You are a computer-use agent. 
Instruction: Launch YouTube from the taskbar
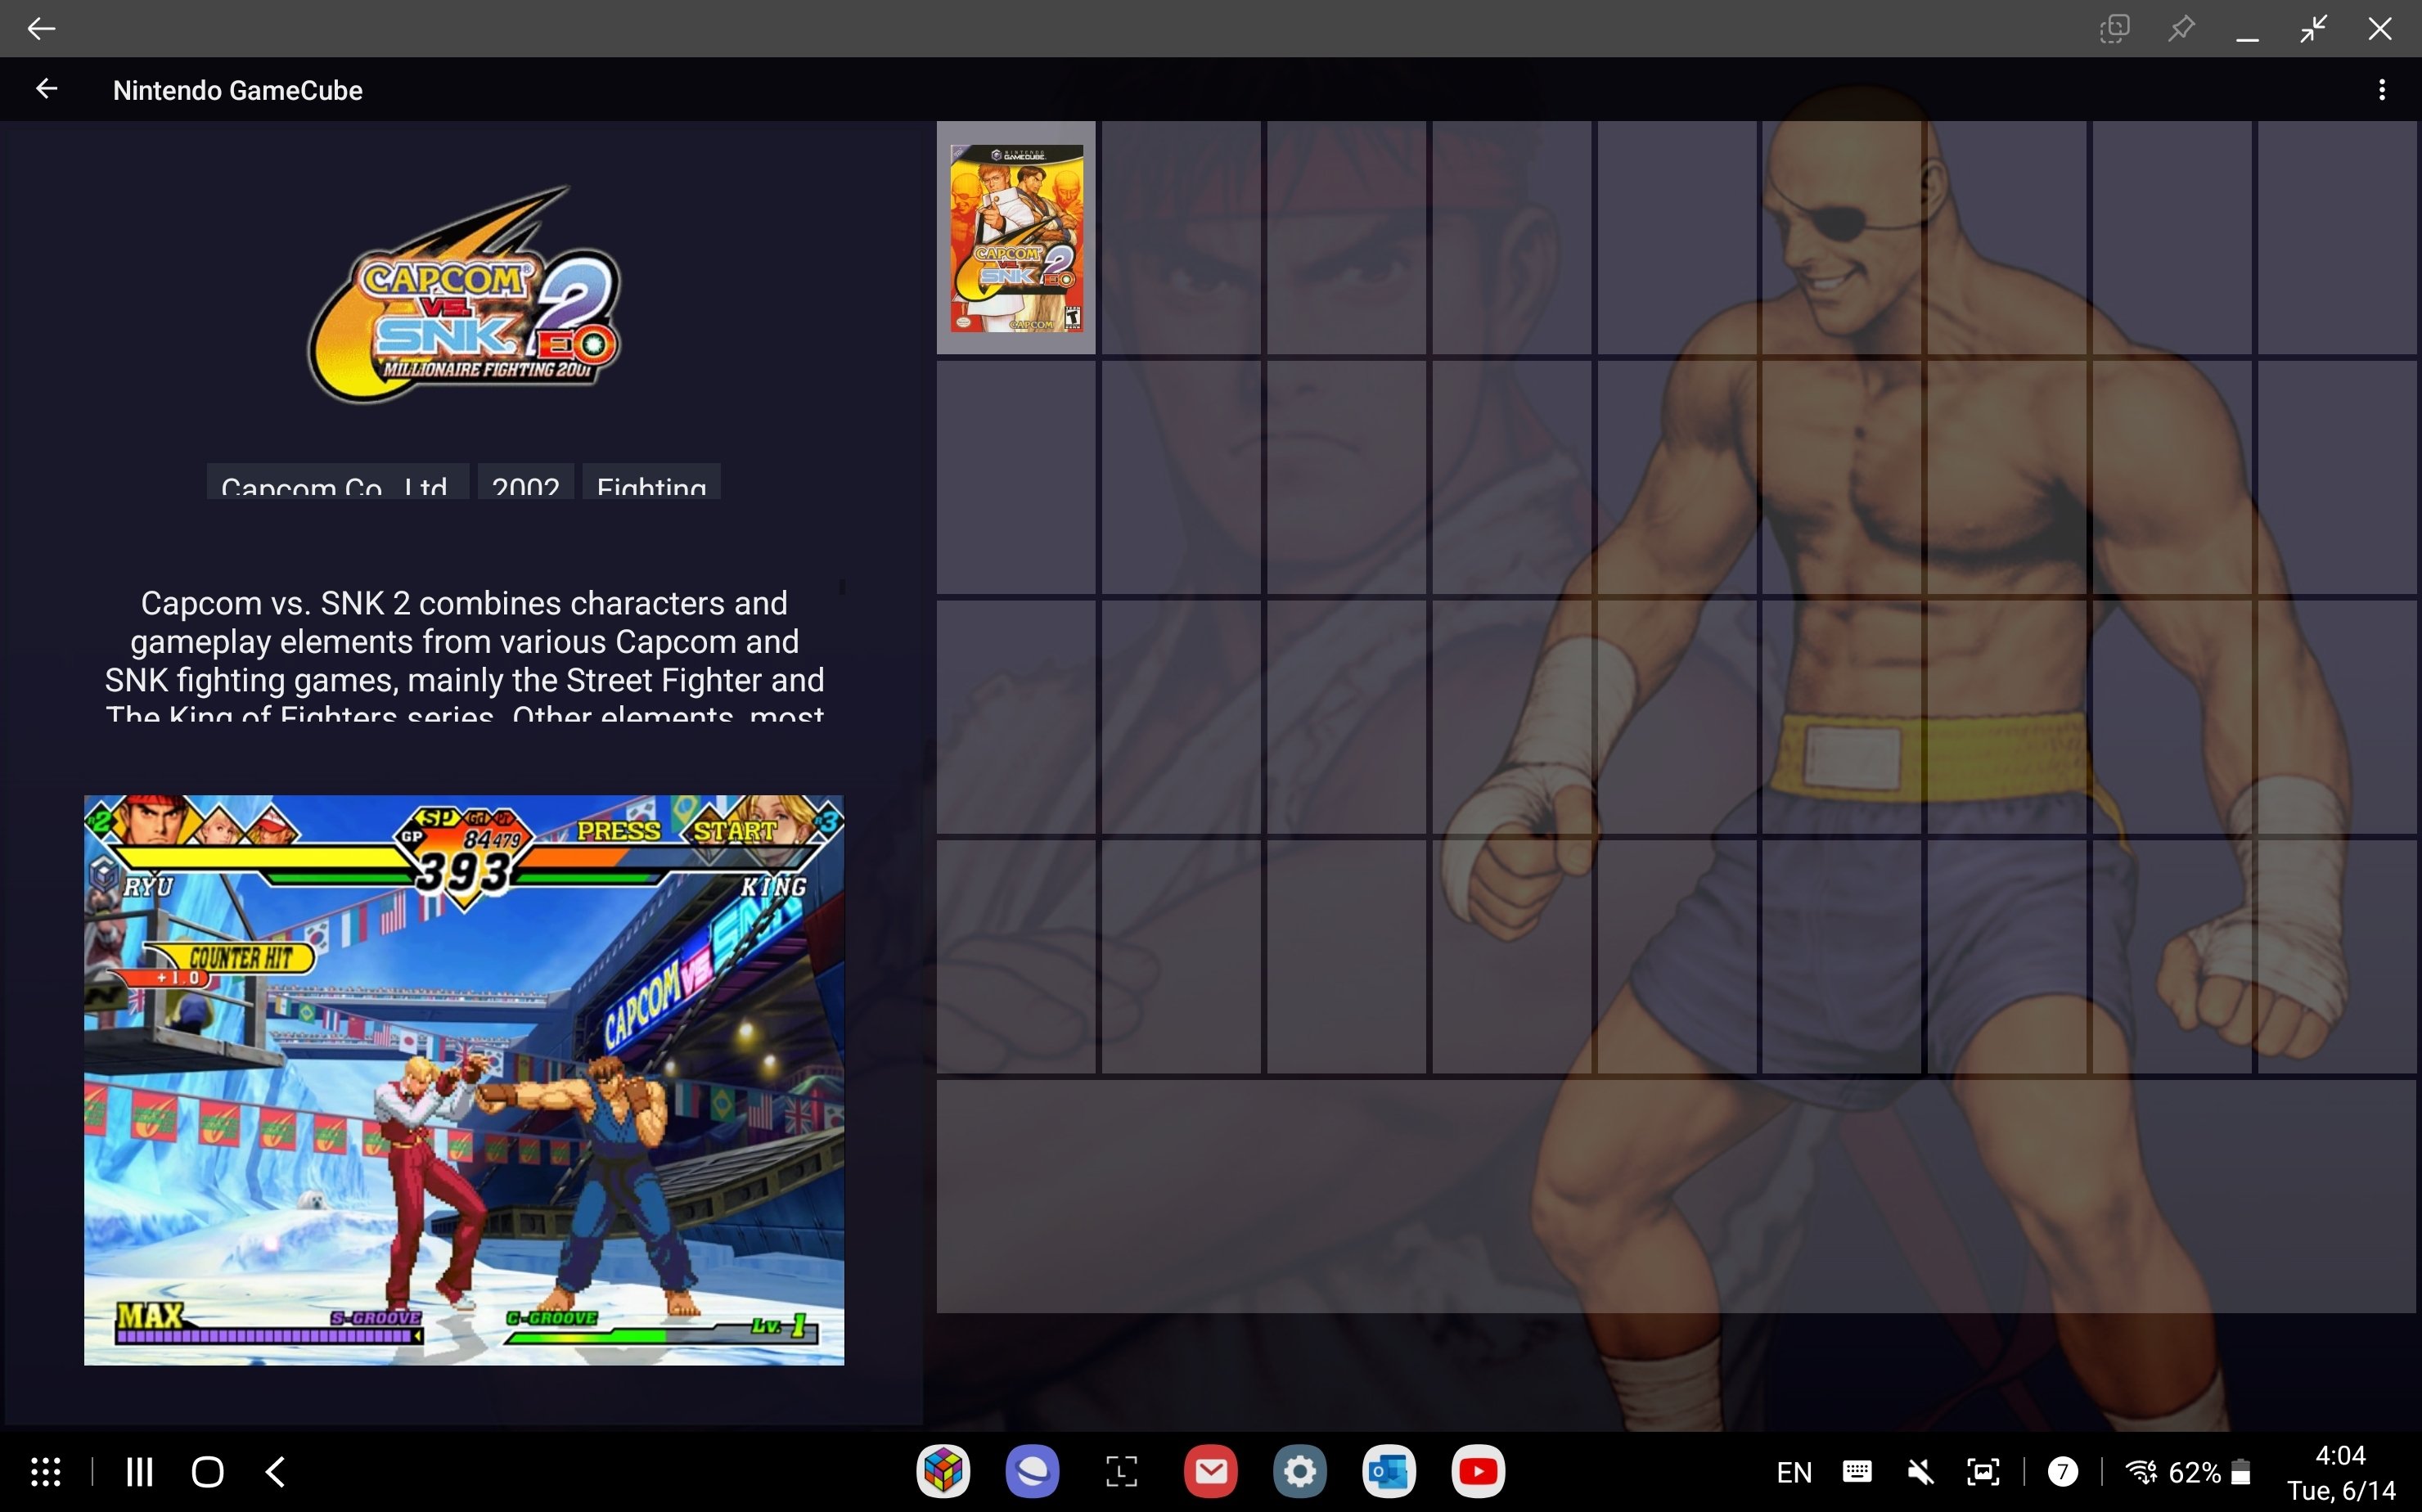pyautogui.click(x=1478, y=1471)
